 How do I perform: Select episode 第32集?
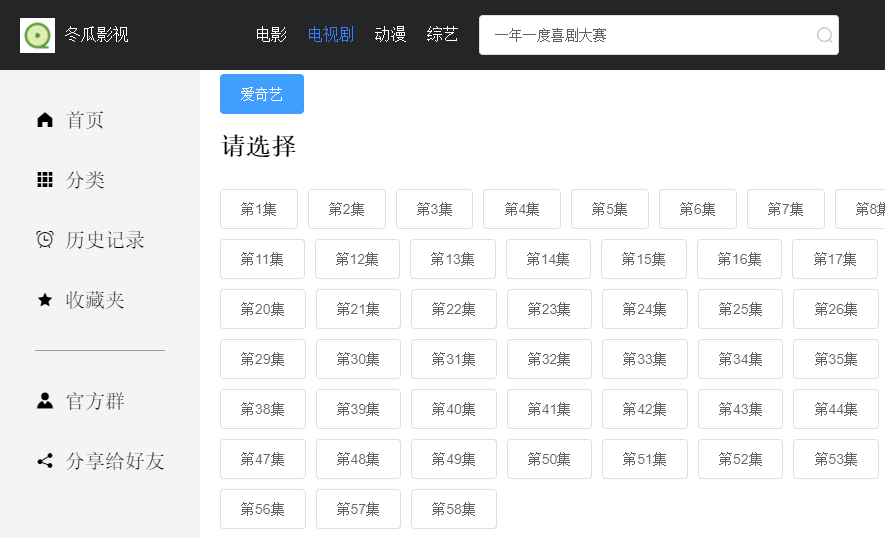(549, 359)
